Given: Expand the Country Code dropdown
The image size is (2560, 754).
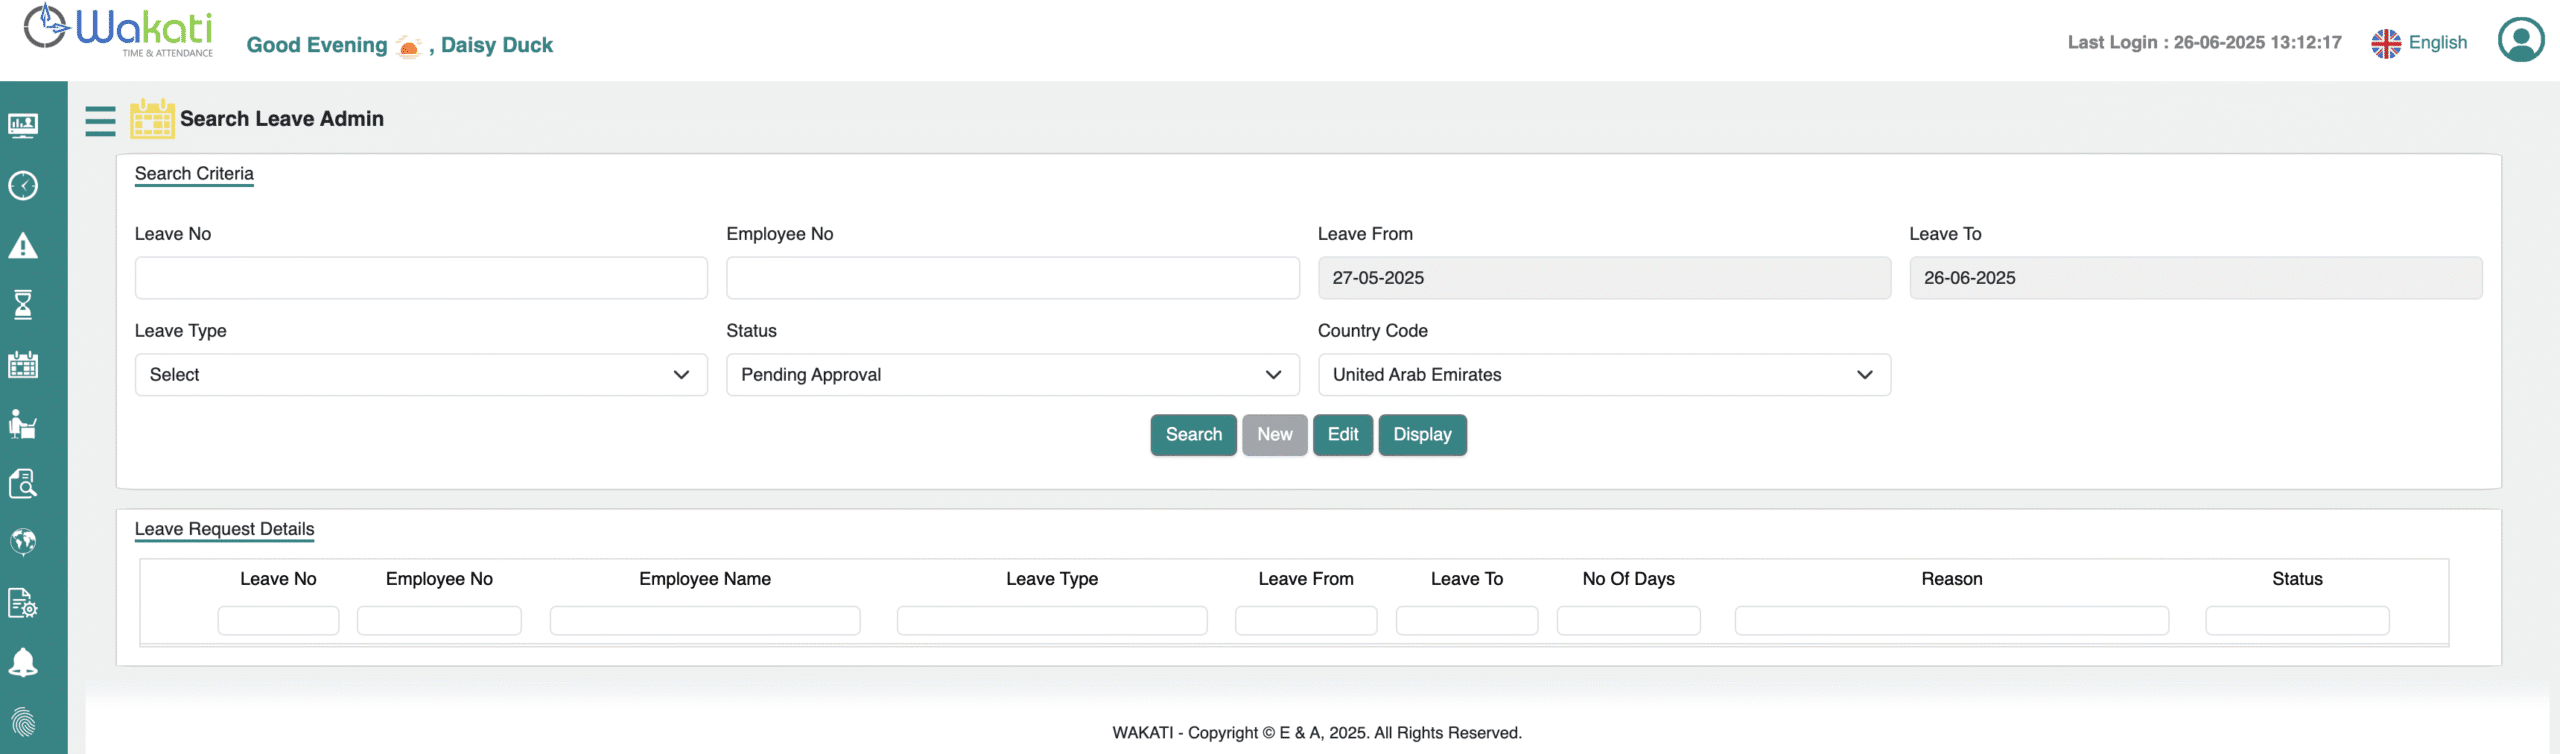Looking at the screenshot, I should pyautogui.click(x=1603, y=375).
